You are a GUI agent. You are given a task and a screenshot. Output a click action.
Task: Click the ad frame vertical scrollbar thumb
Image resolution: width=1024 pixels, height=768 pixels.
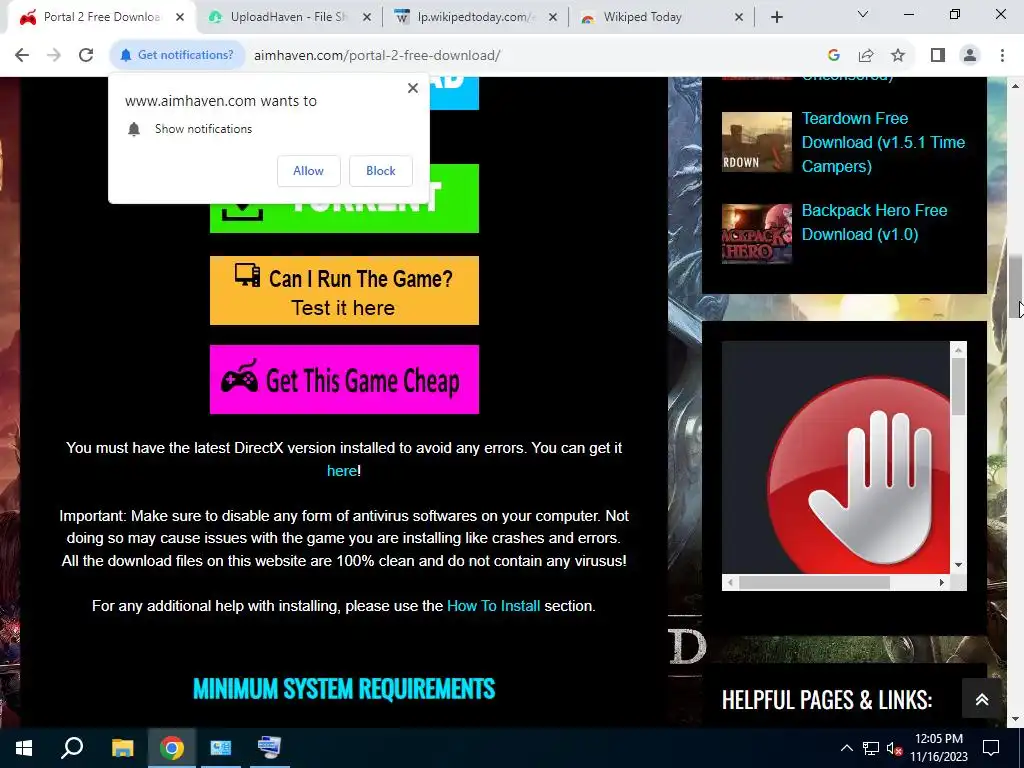pos(958,387)
